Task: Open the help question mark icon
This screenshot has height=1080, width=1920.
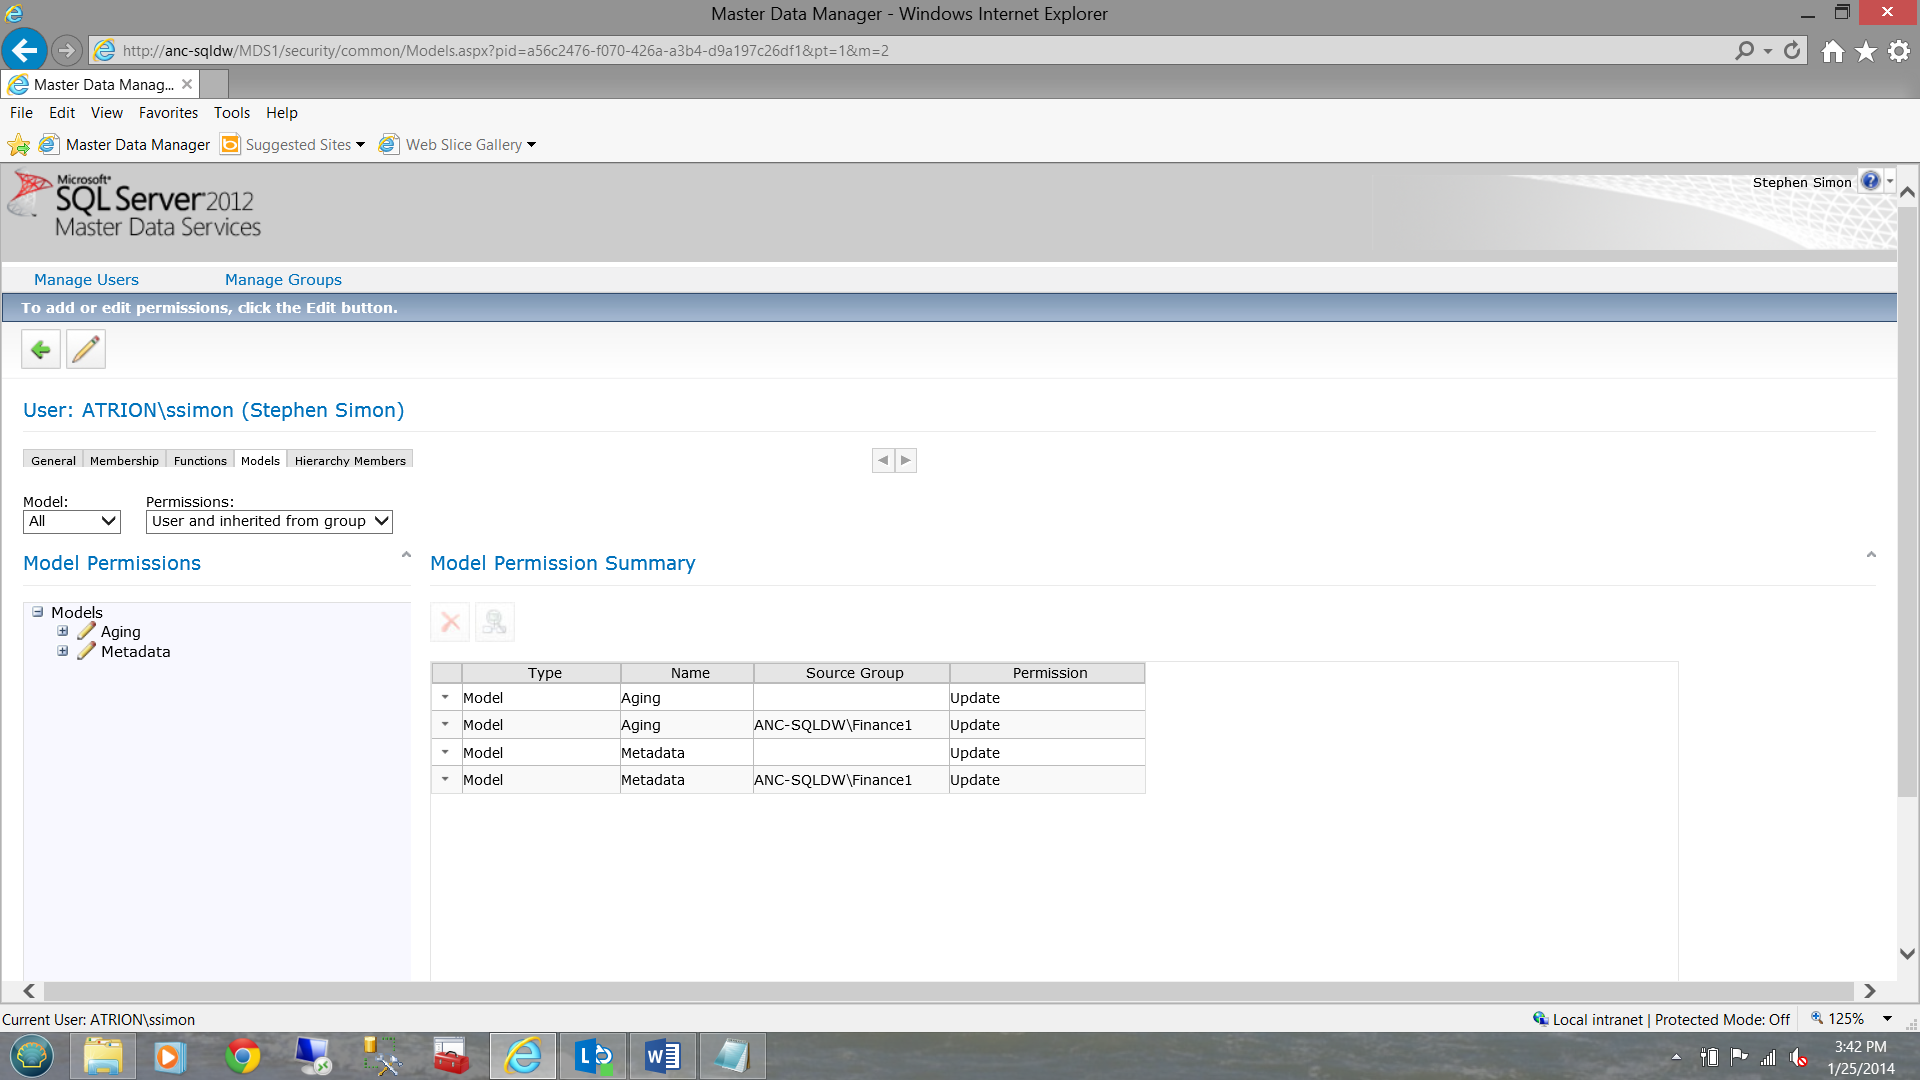Action: click(1870, 181)
